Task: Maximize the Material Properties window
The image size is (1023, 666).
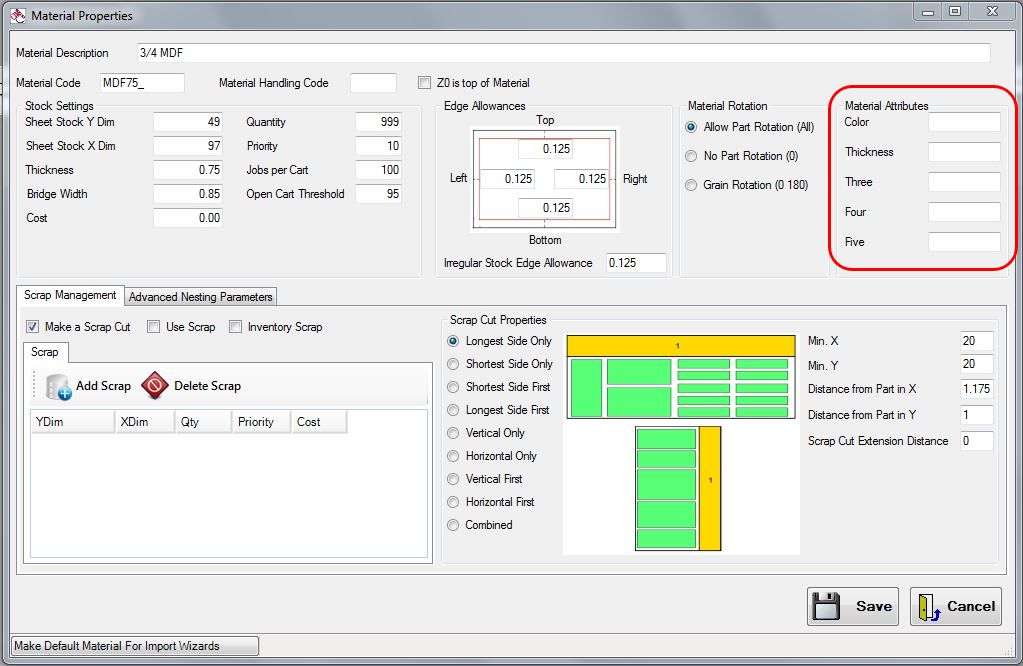Action: (954, 12)
